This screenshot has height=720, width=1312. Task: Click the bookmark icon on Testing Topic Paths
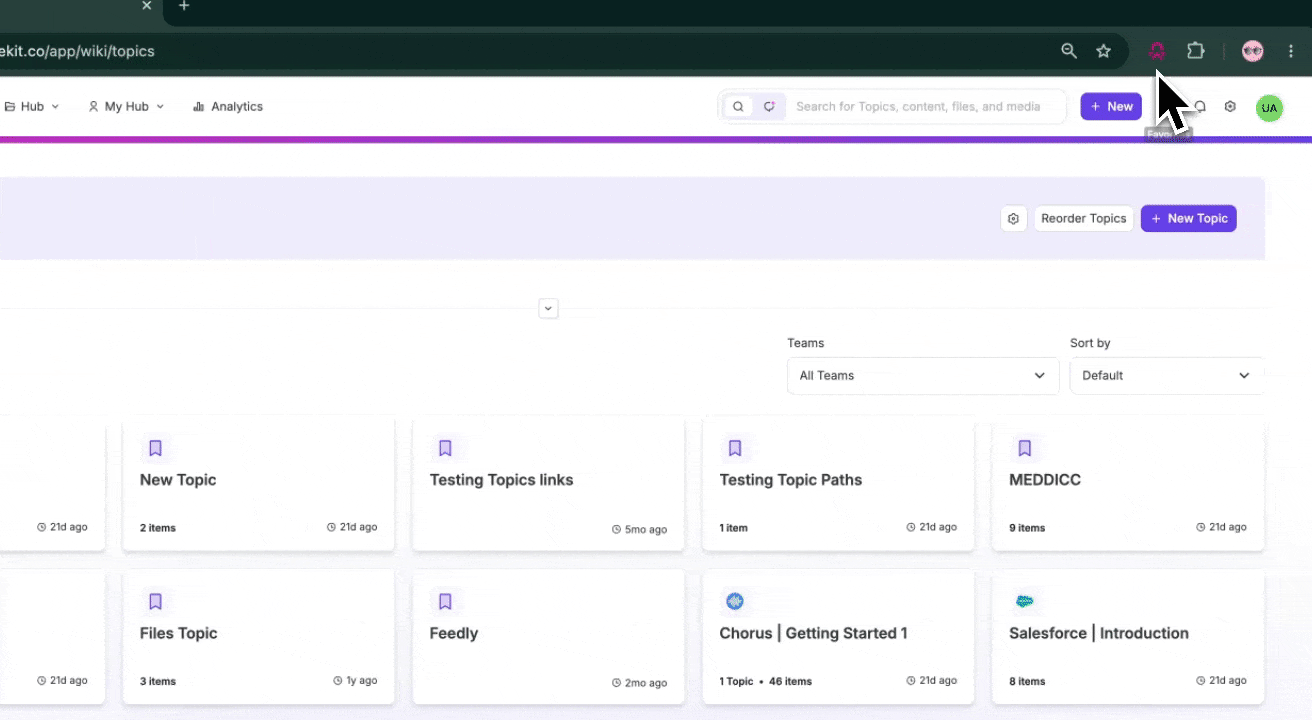point(735,448)
